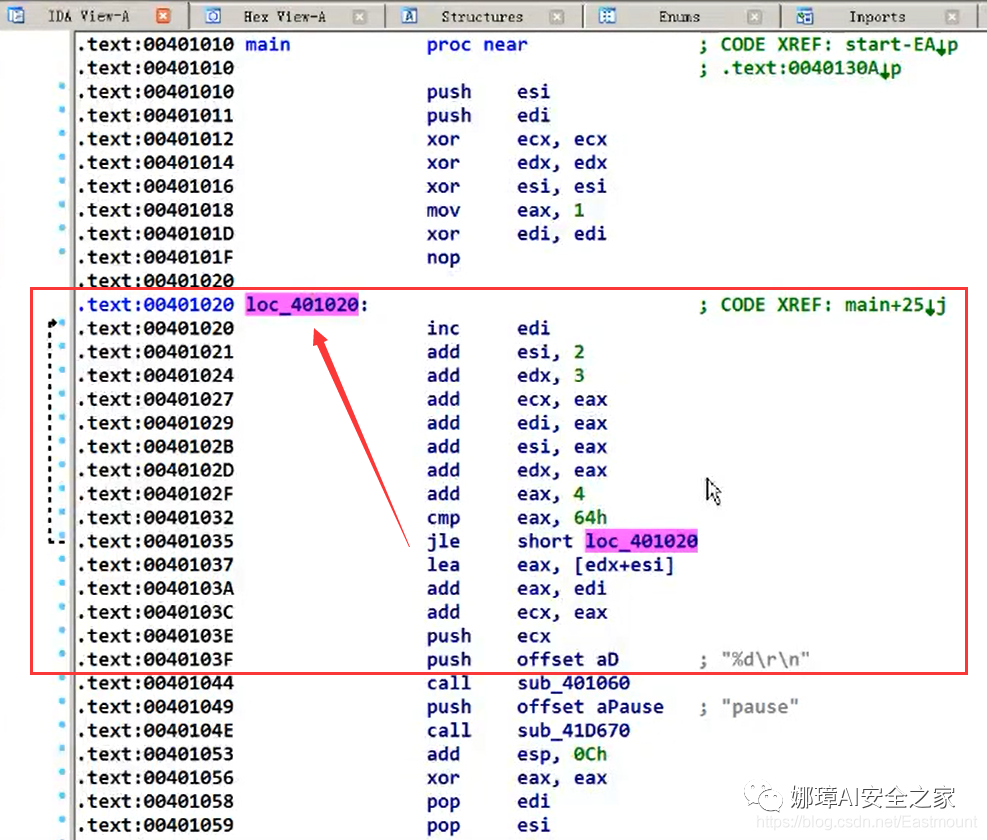Click the main function name
The height and width of the screenshot is (840, 987).
tap(268, 45)
